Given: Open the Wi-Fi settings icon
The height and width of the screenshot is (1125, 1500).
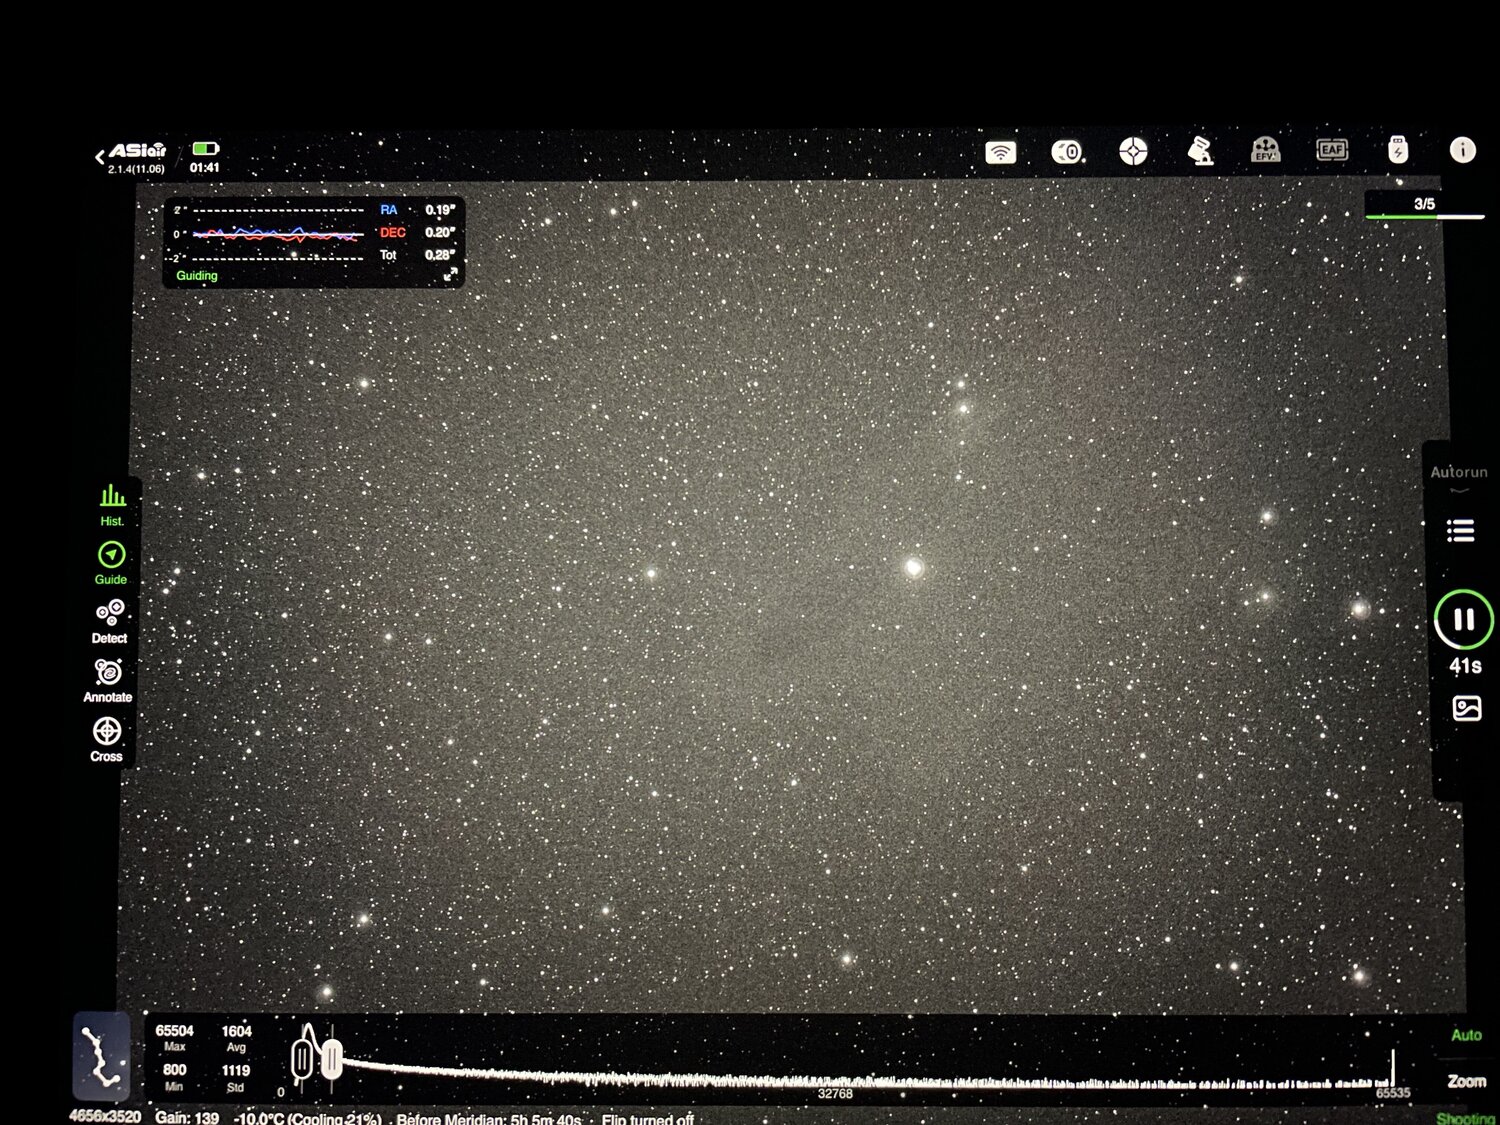Looking at the screenshot, I should [x=1000, y=152].
